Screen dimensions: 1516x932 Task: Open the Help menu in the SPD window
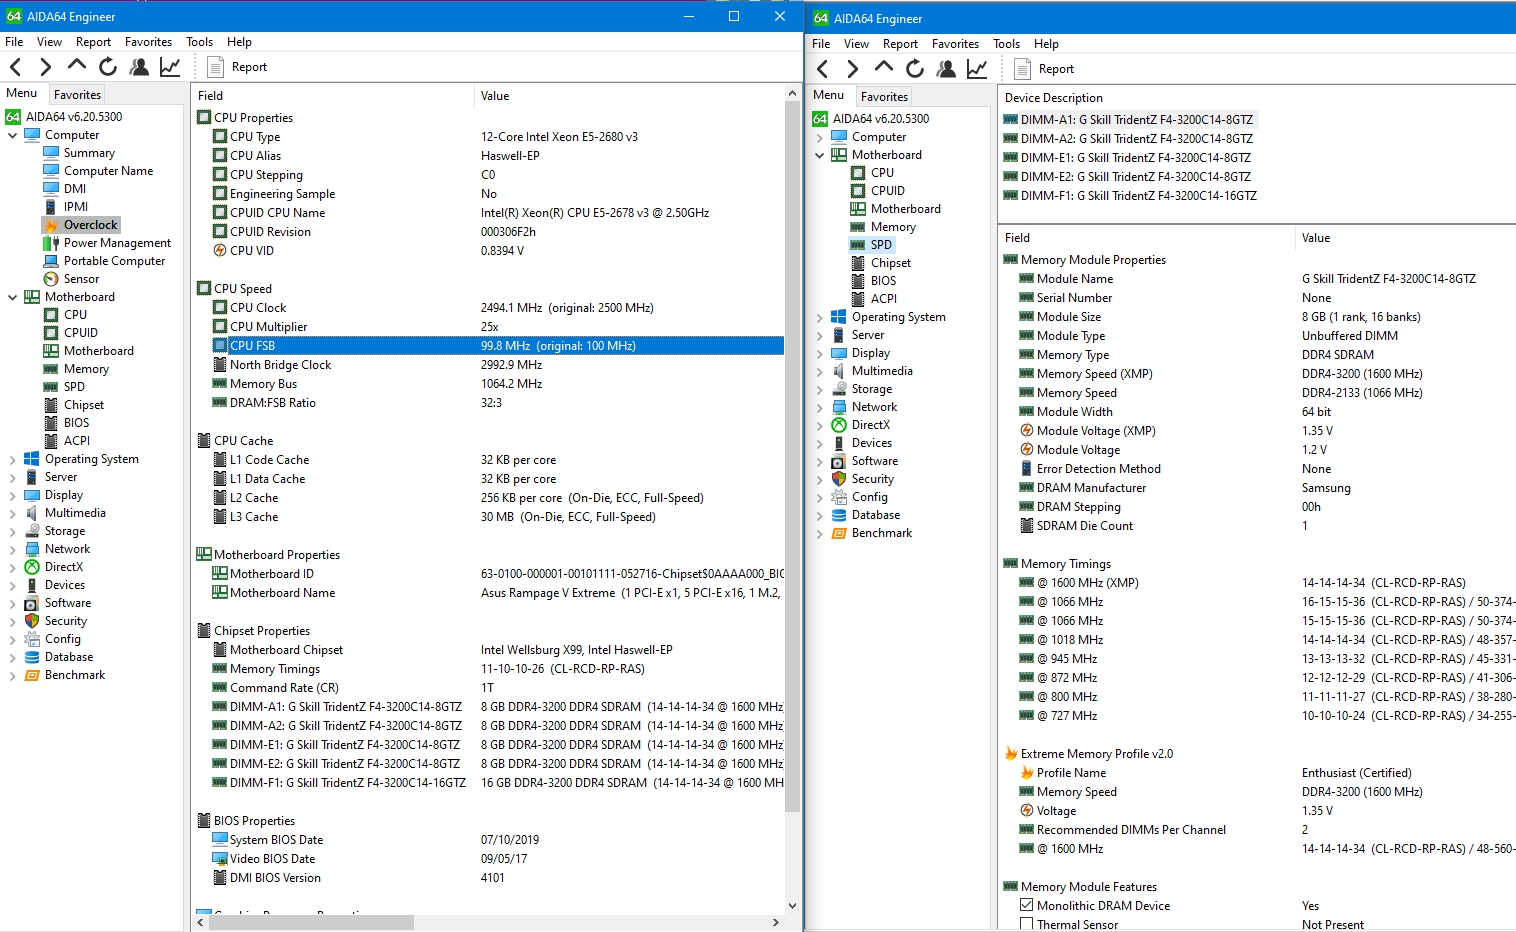point(1046,44)
